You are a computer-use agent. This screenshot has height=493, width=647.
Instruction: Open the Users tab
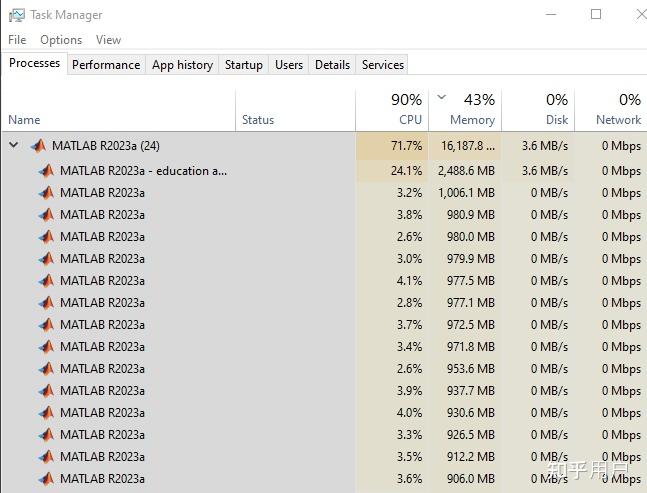[289, 65]
